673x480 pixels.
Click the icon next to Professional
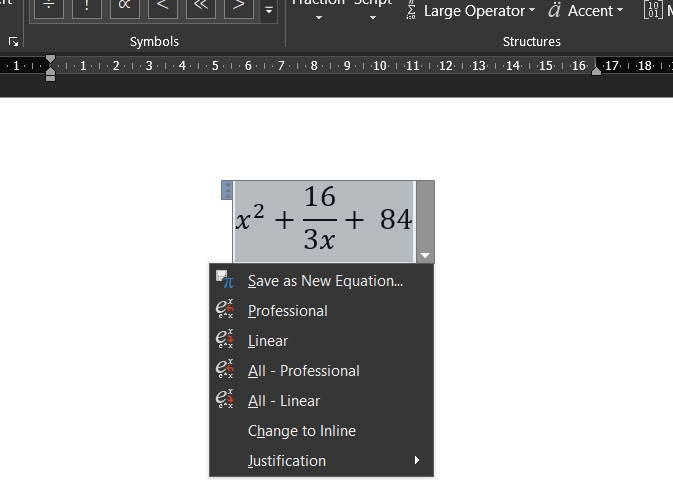pyautogui.click(x=225, y=311)
